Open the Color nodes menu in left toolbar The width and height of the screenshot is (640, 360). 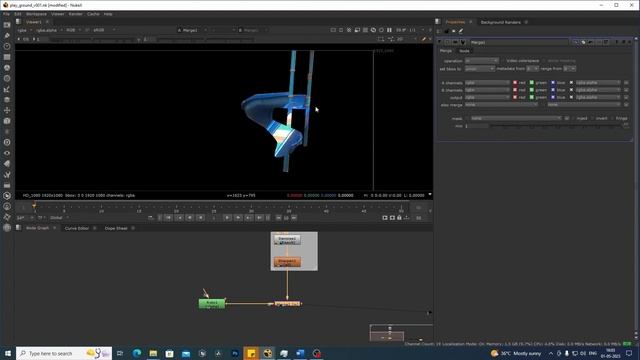(x=7, y=68)
